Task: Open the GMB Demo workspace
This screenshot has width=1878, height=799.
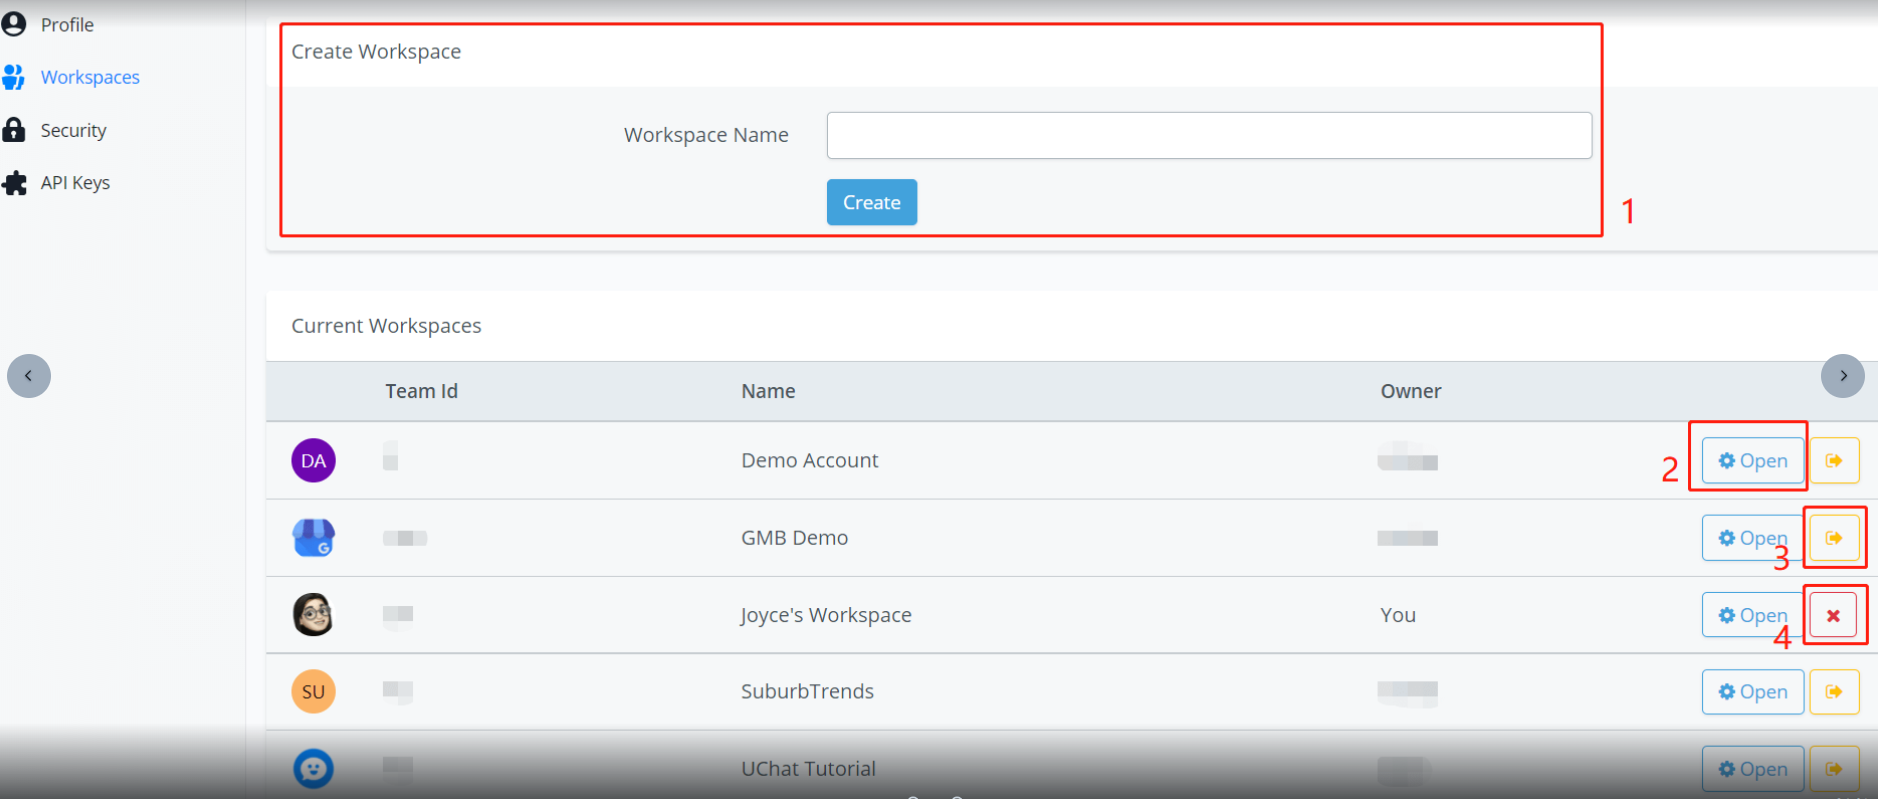Action: coord(1752,538)
